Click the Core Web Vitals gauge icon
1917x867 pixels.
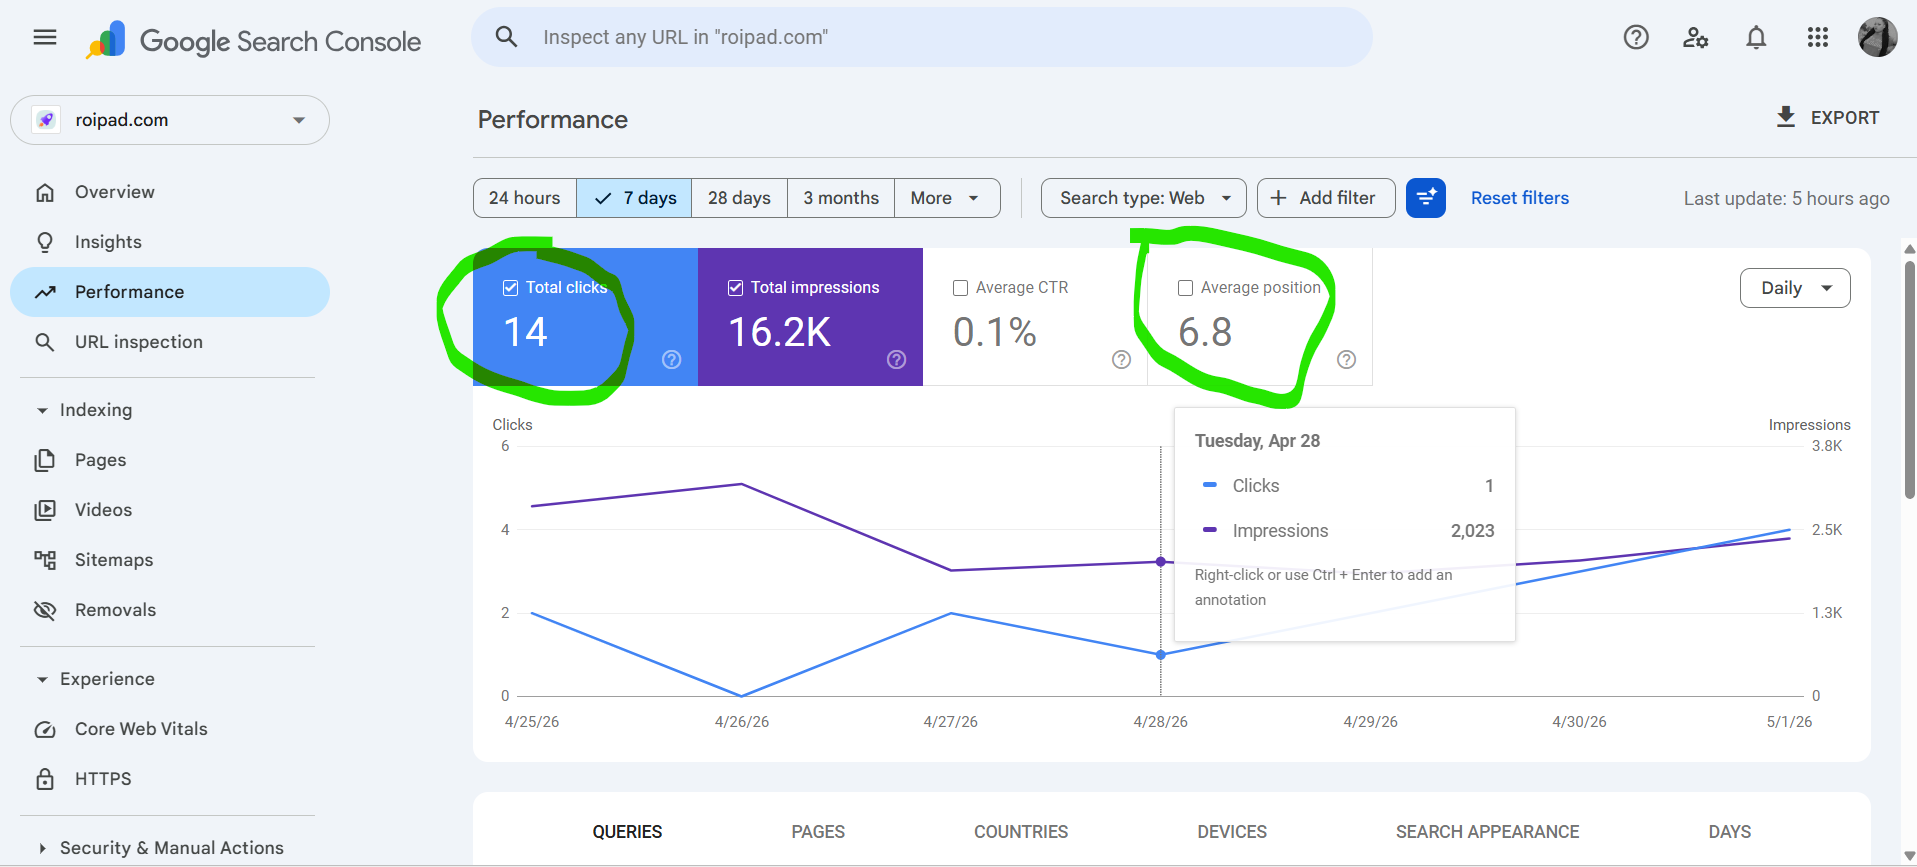pos(45,729)
